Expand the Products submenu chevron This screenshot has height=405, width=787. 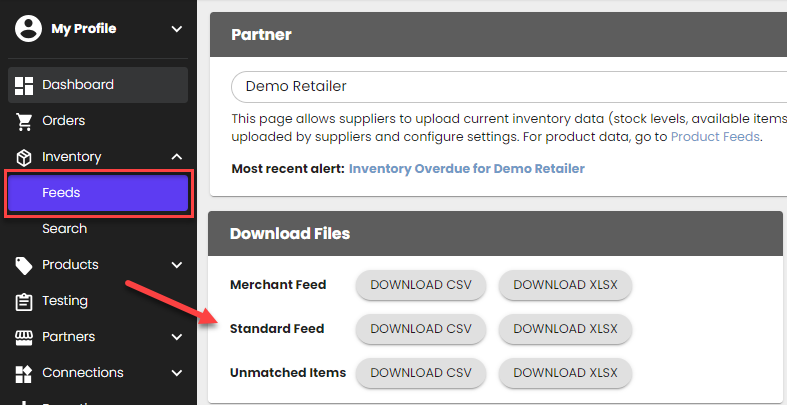pyautogui.click(x=177, y=265)
